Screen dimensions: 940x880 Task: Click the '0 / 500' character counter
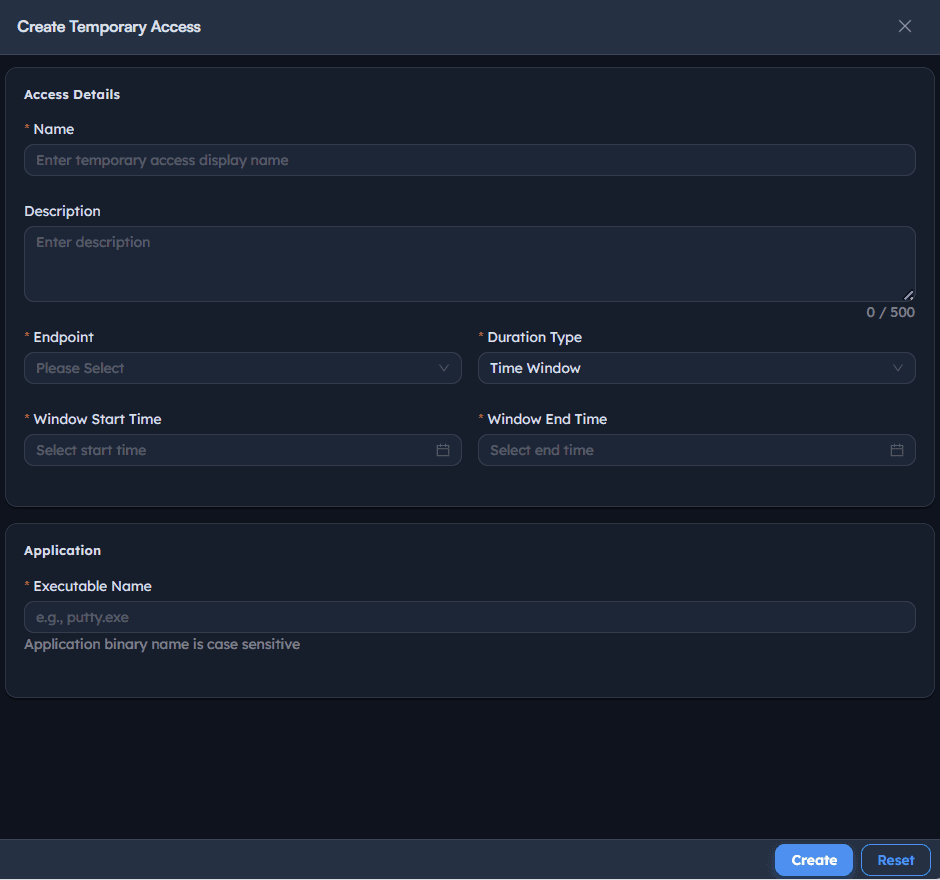890,312
